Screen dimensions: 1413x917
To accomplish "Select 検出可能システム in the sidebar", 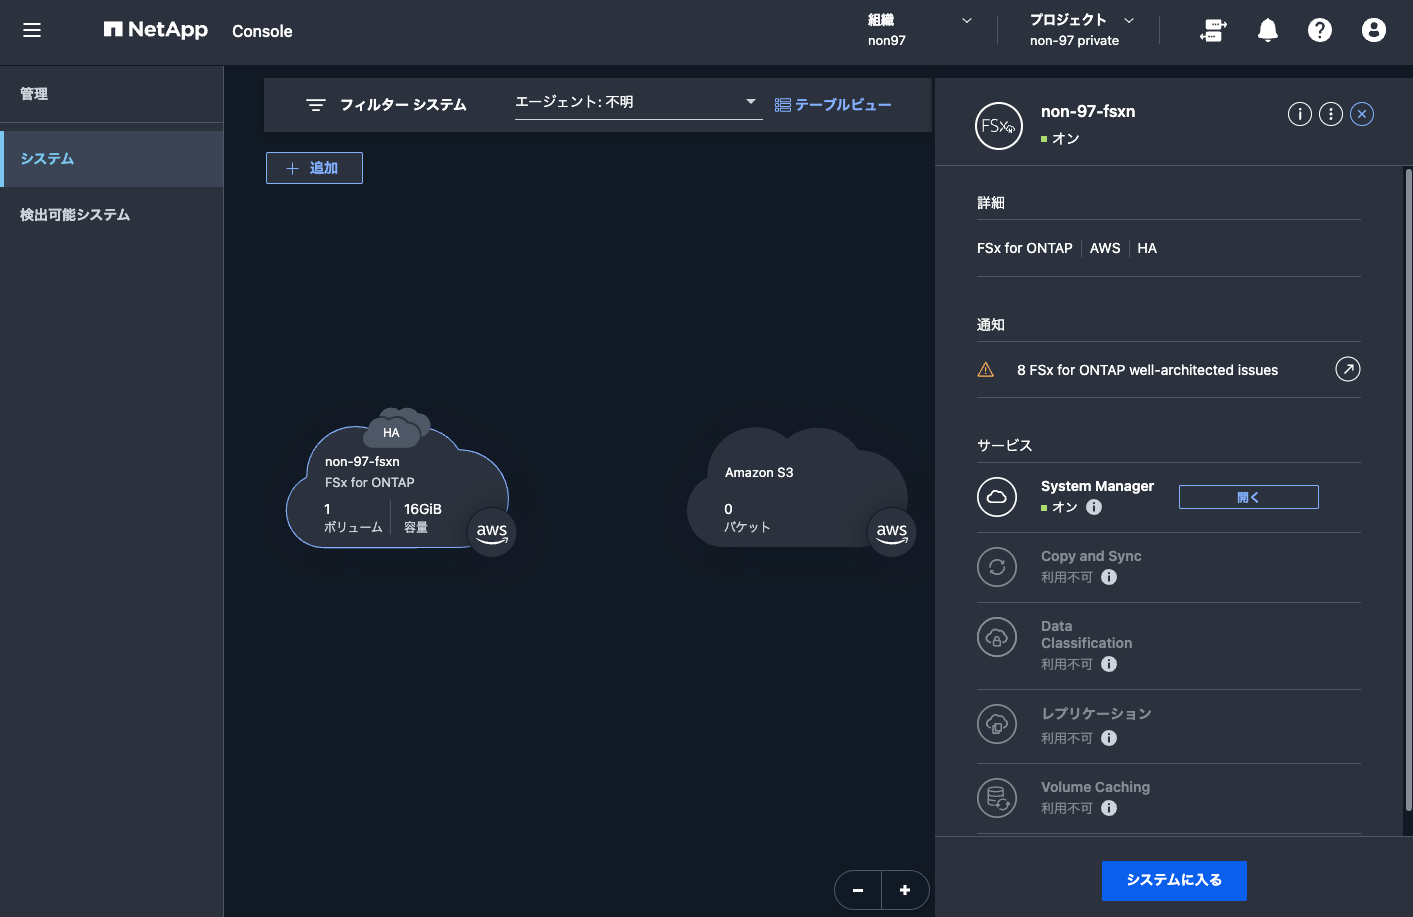I will point(112,215).
